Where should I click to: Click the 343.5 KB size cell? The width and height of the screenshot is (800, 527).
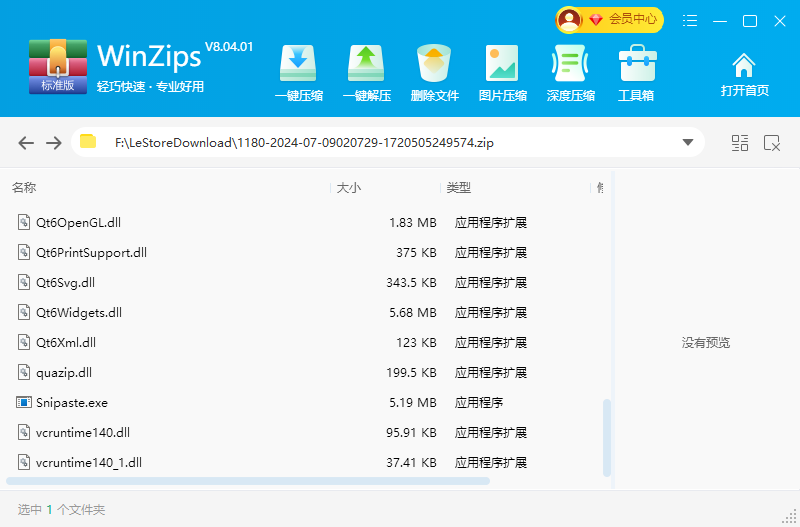click(x=411, y=283)
